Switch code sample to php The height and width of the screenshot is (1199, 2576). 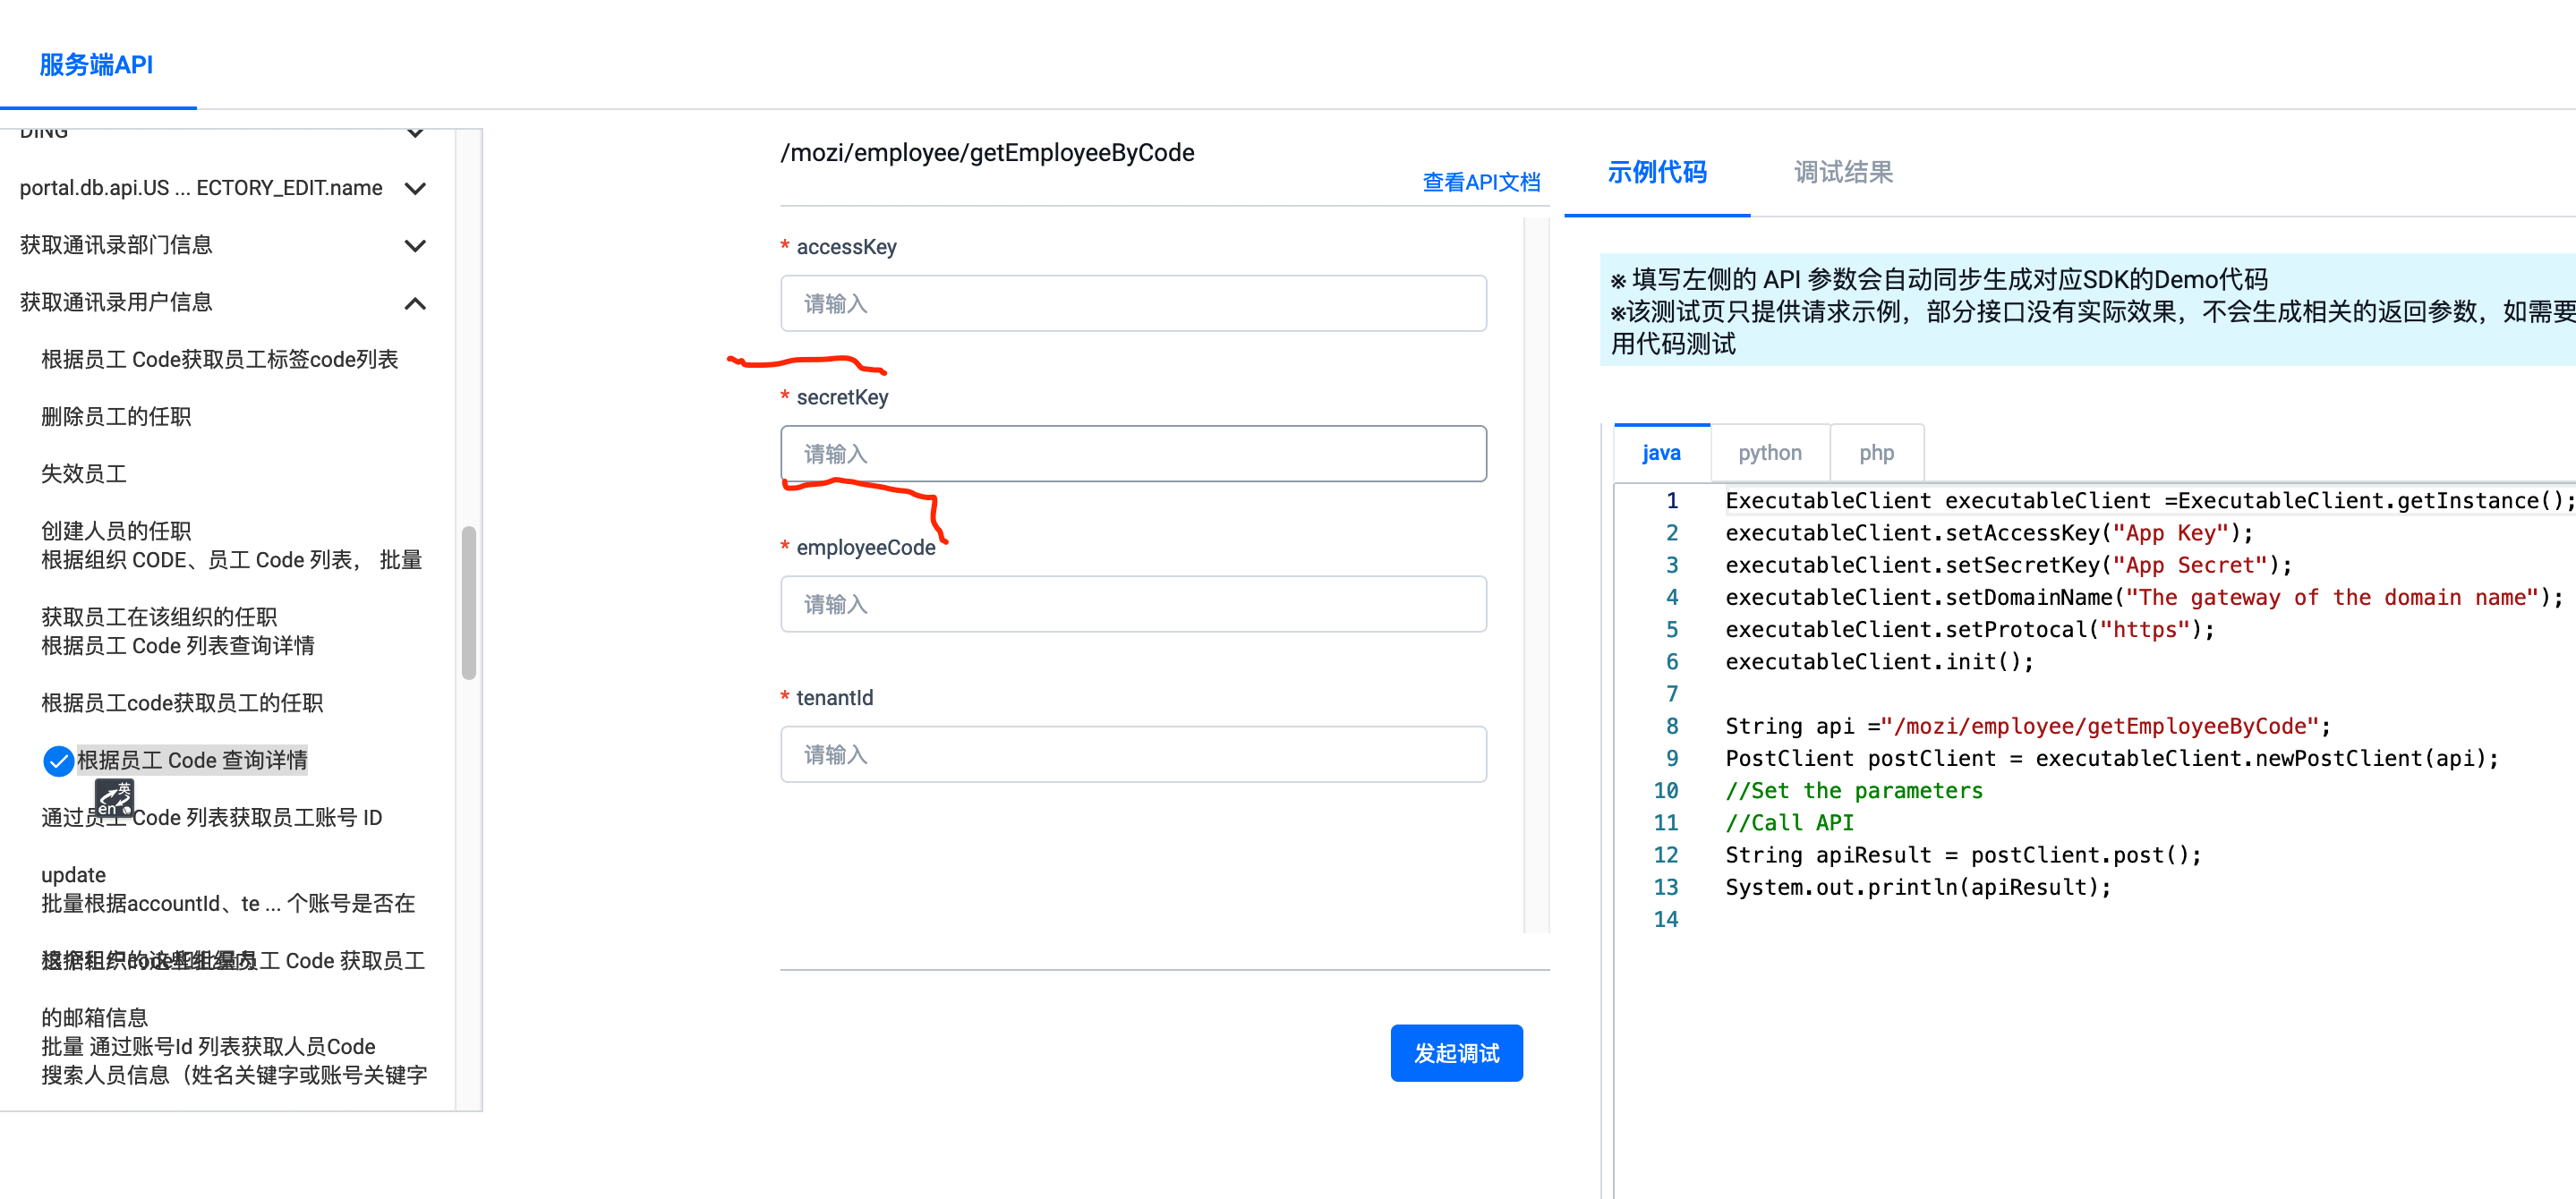pyautogui.click(x=1876, y=453)
